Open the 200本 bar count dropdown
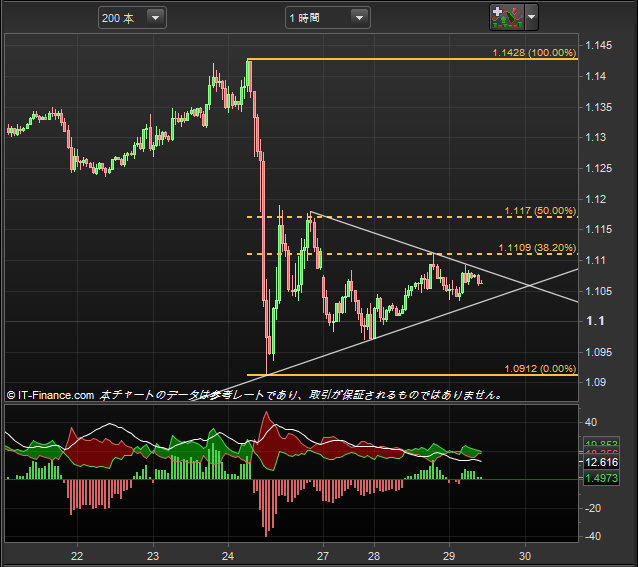Viewport: 638px width, 567px height. (132, 18)
